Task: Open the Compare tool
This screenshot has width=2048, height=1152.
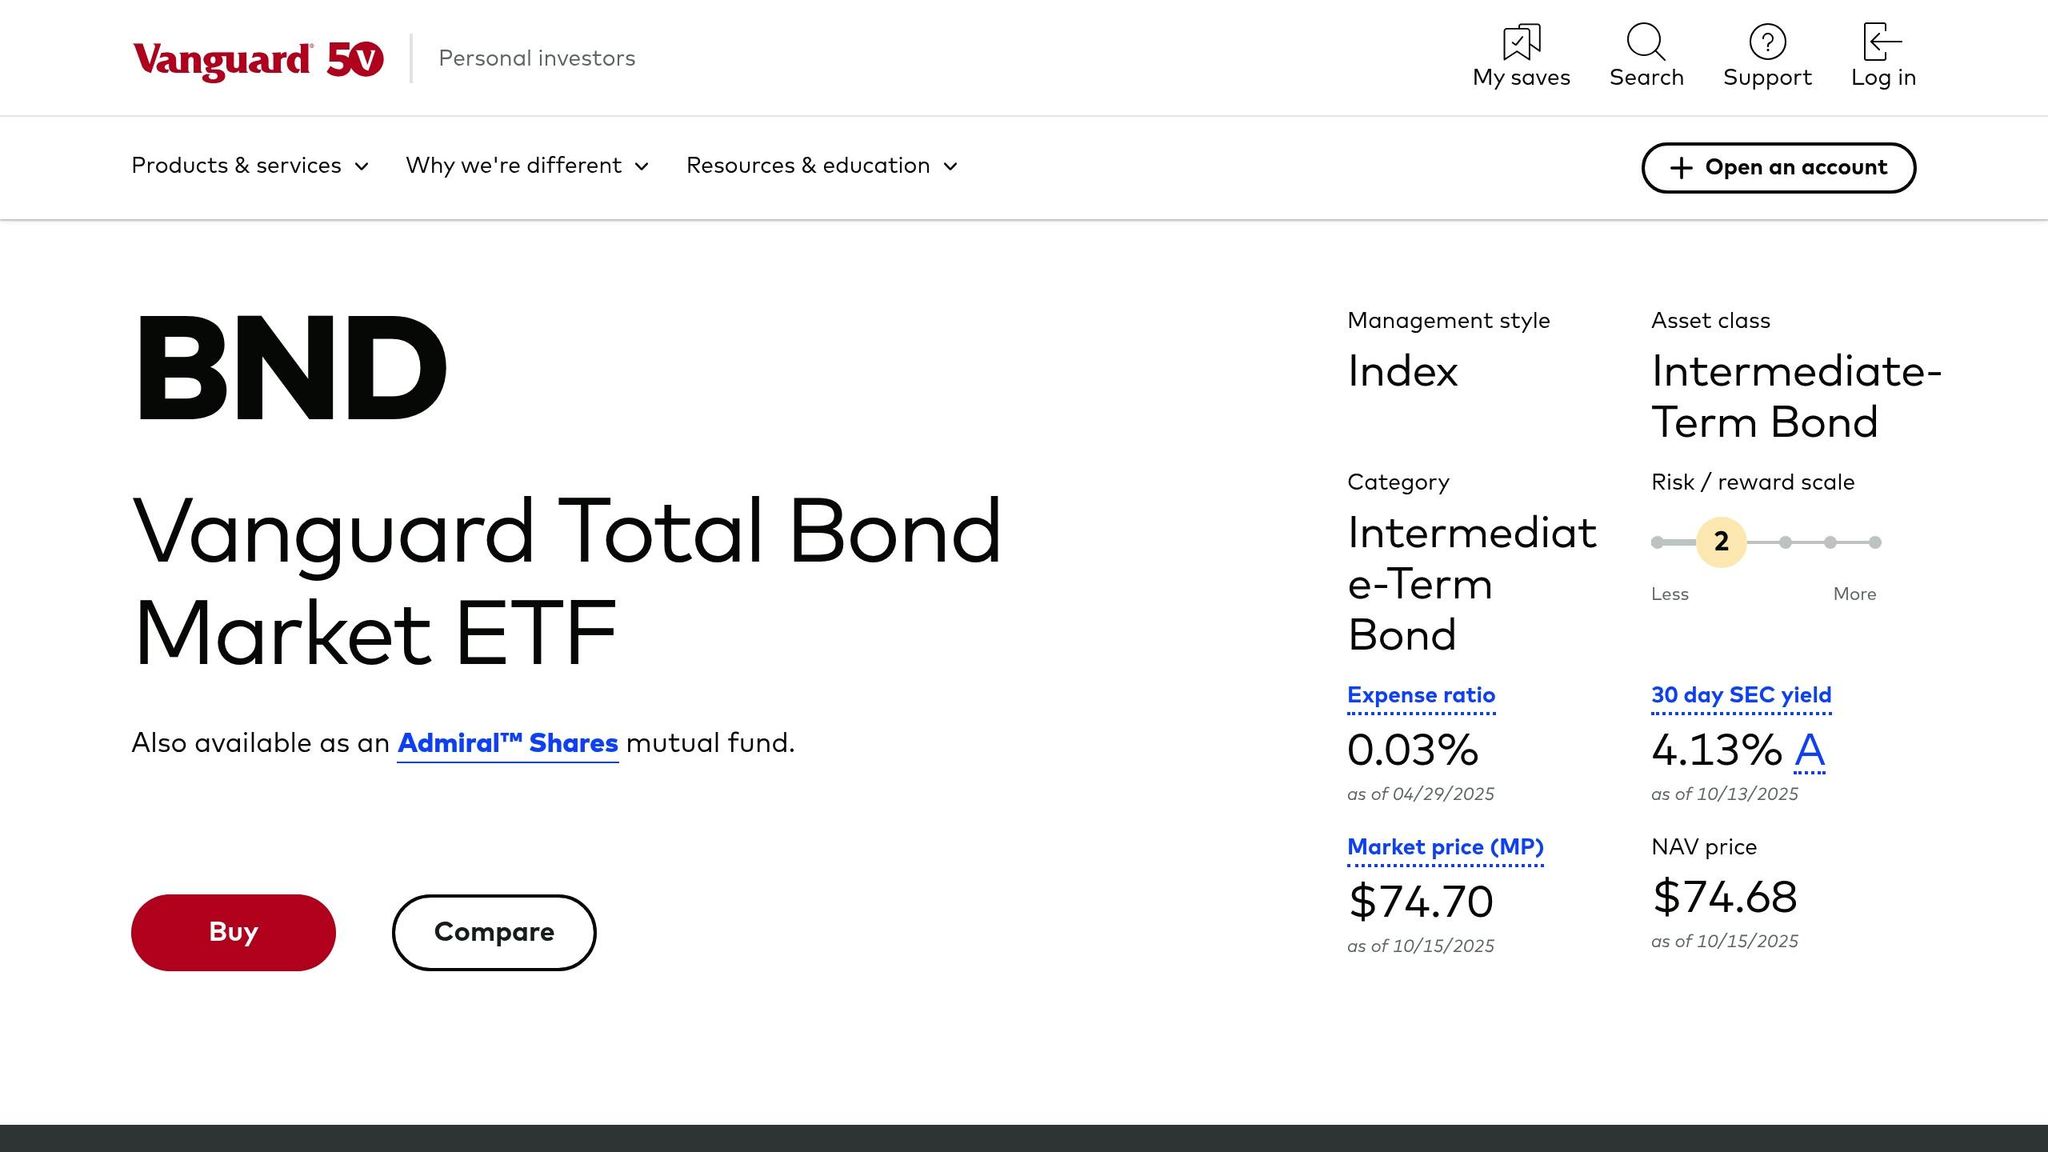Action: click(x=493, y=931)
